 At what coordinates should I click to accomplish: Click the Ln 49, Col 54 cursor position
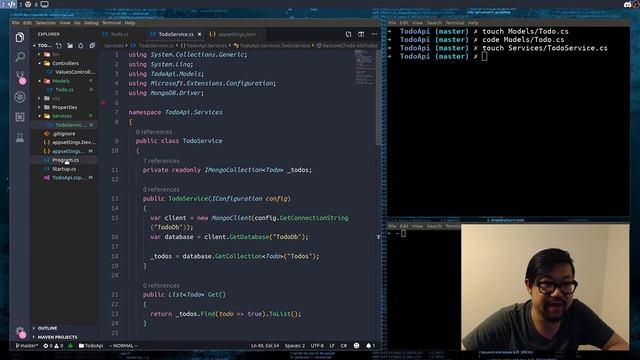265,346
